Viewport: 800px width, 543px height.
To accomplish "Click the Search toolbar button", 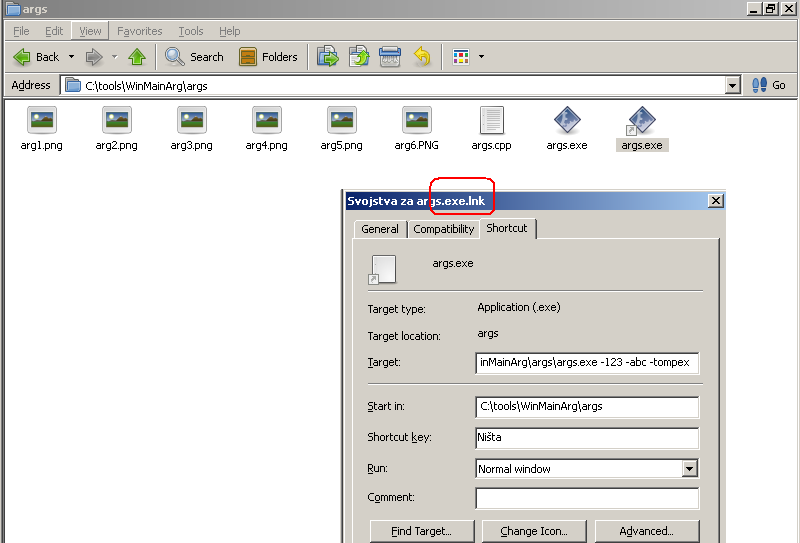I will 194,57.
